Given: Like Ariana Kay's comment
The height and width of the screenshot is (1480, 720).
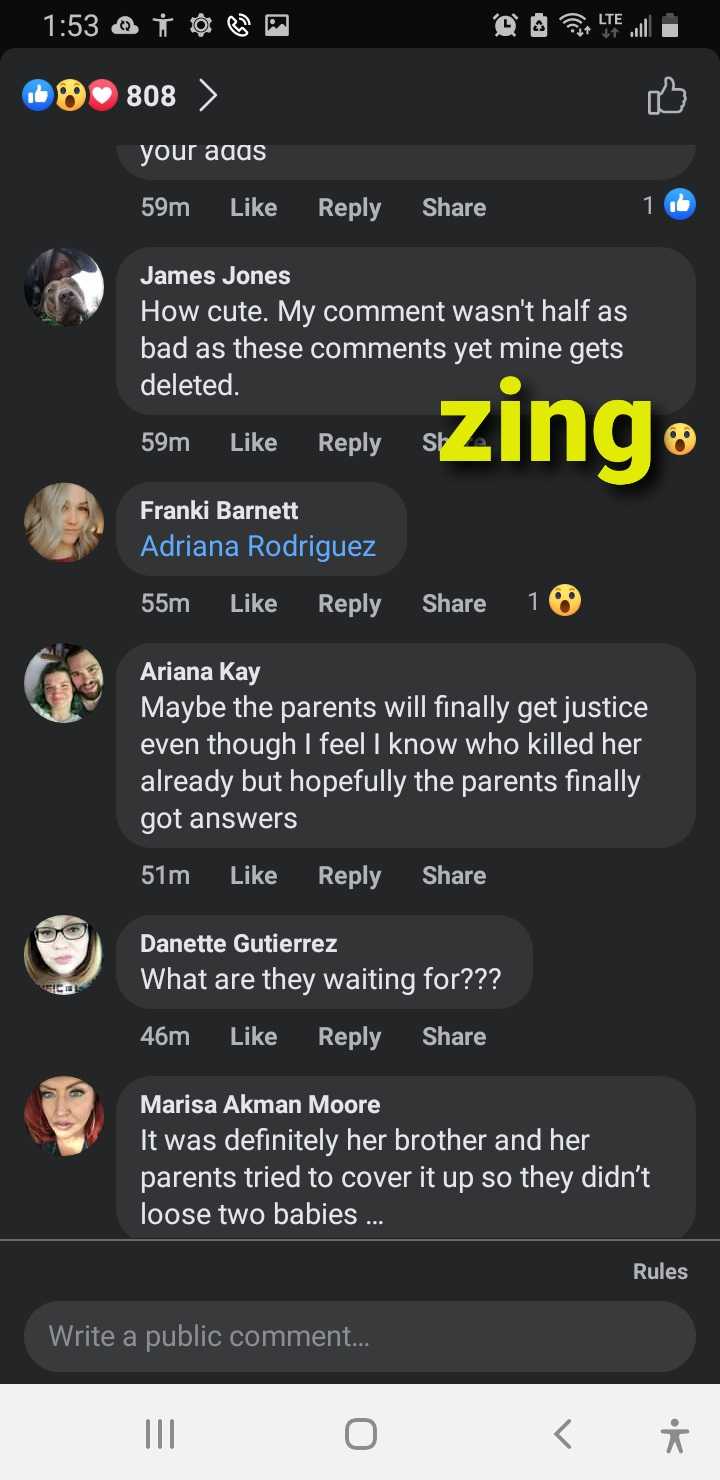Looking at the screenshot, I should tap(253, 875).
